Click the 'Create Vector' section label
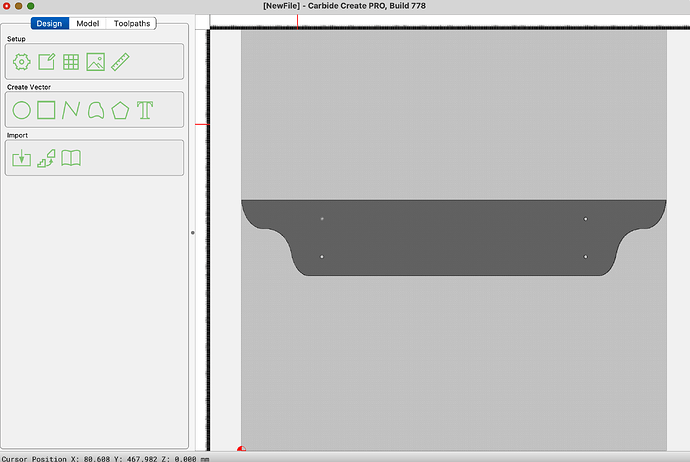This screenshot has height=462, width=690. [x=29, y=87]
